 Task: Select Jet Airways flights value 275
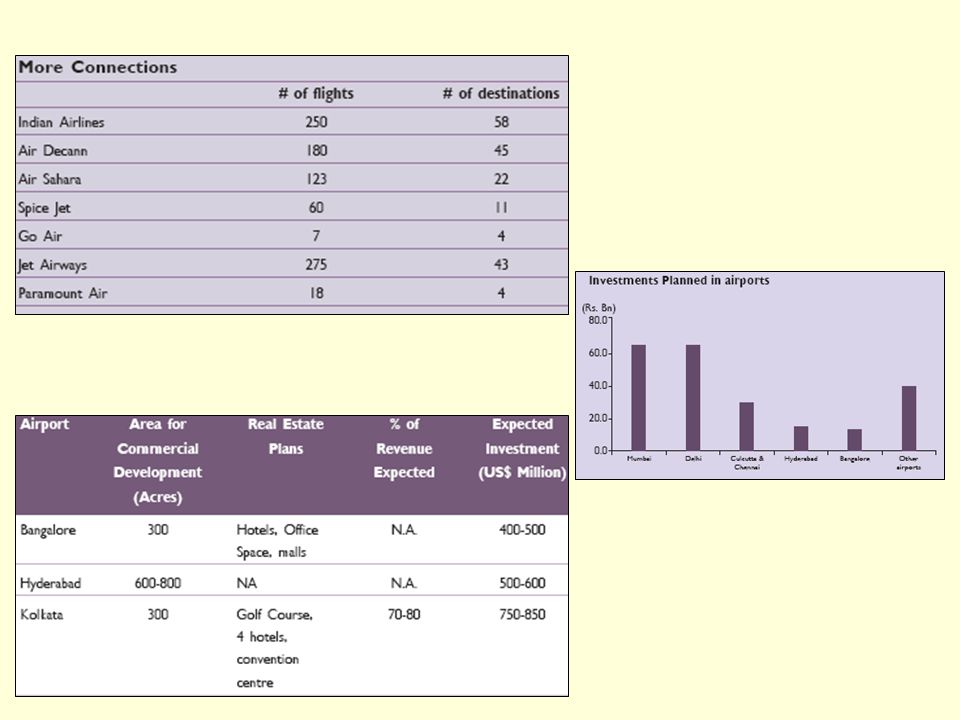click(x=317, y=264)
